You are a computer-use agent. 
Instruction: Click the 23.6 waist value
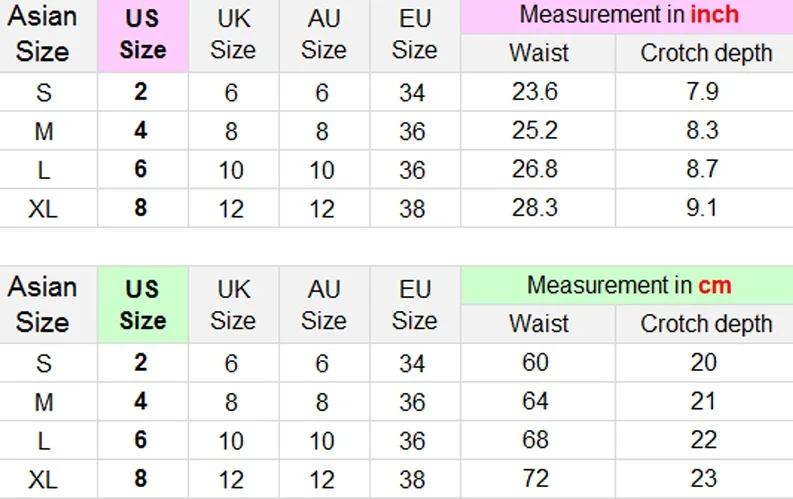tap(535, 92)
